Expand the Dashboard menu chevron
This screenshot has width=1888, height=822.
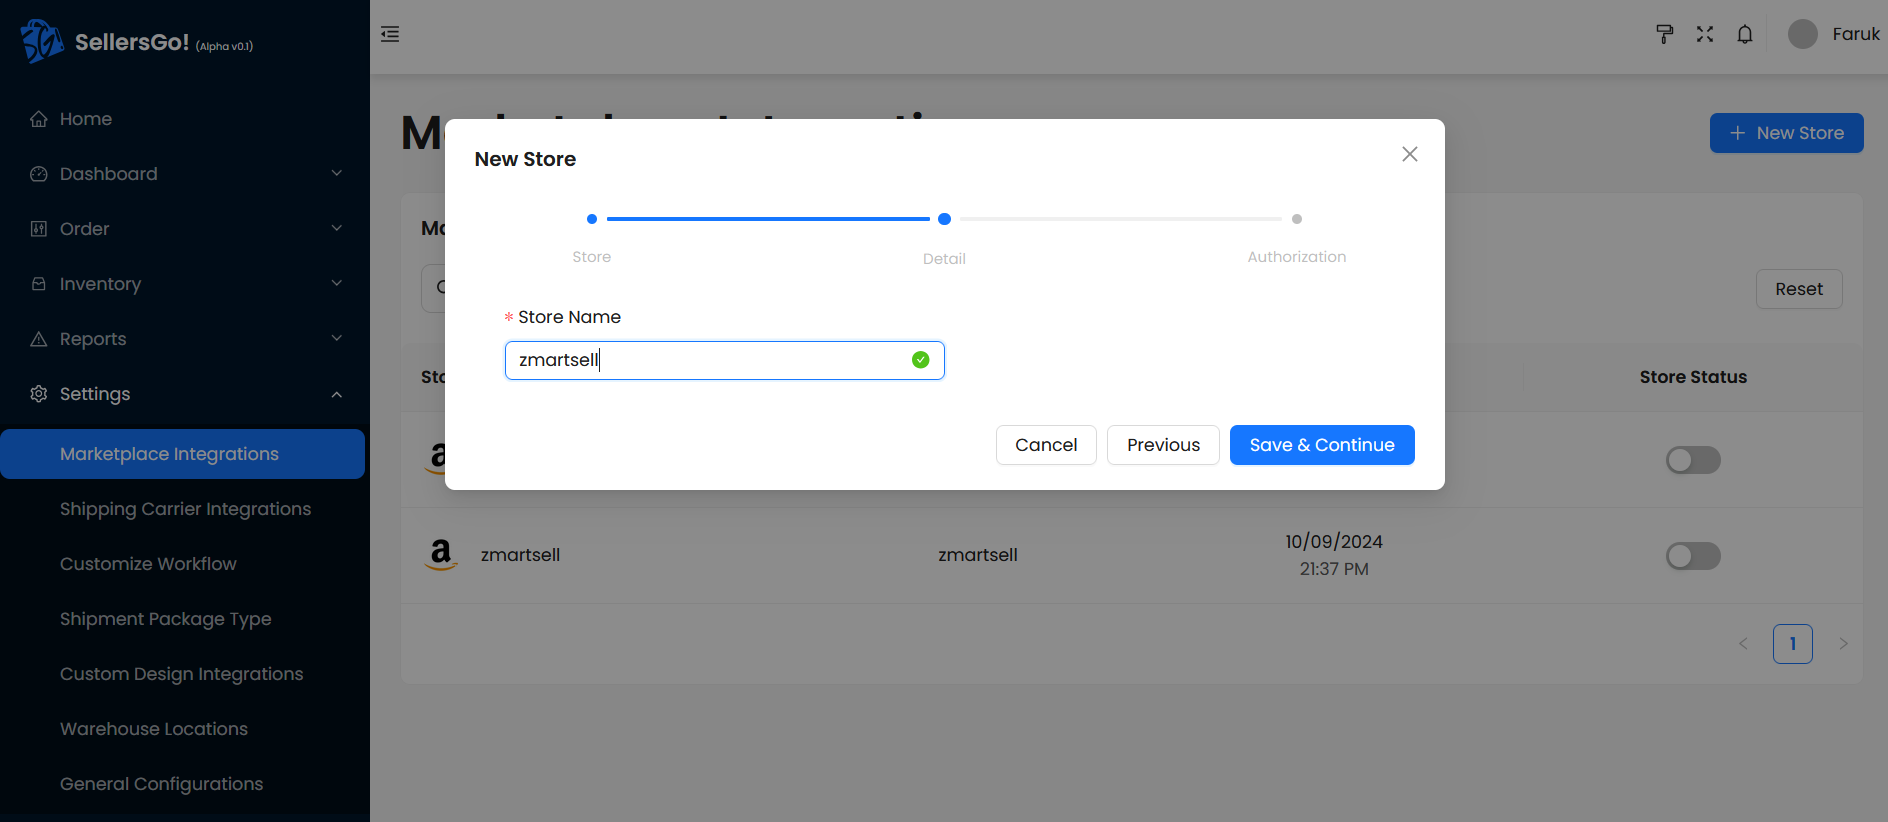(337, 173)
